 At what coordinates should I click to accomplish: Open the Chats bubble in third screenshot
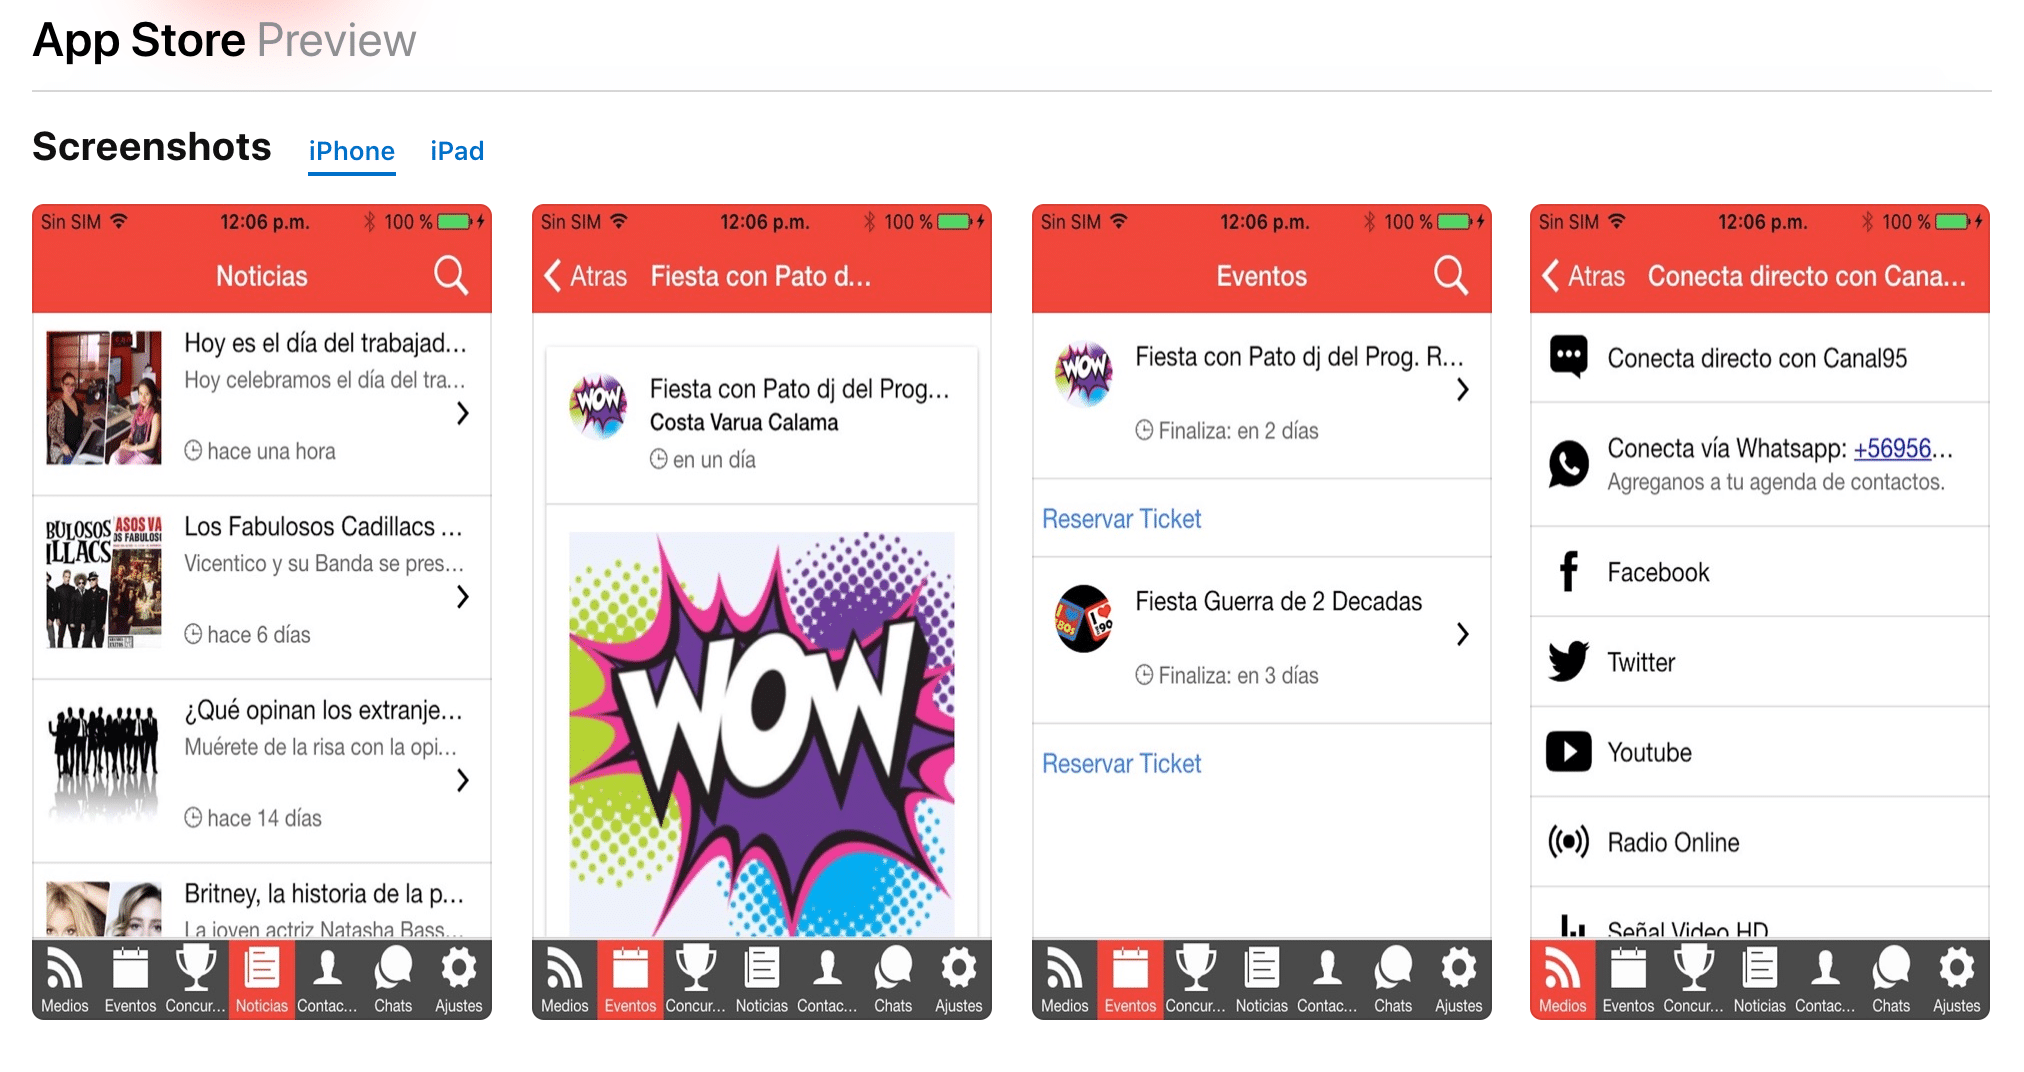pos(1393,979)
